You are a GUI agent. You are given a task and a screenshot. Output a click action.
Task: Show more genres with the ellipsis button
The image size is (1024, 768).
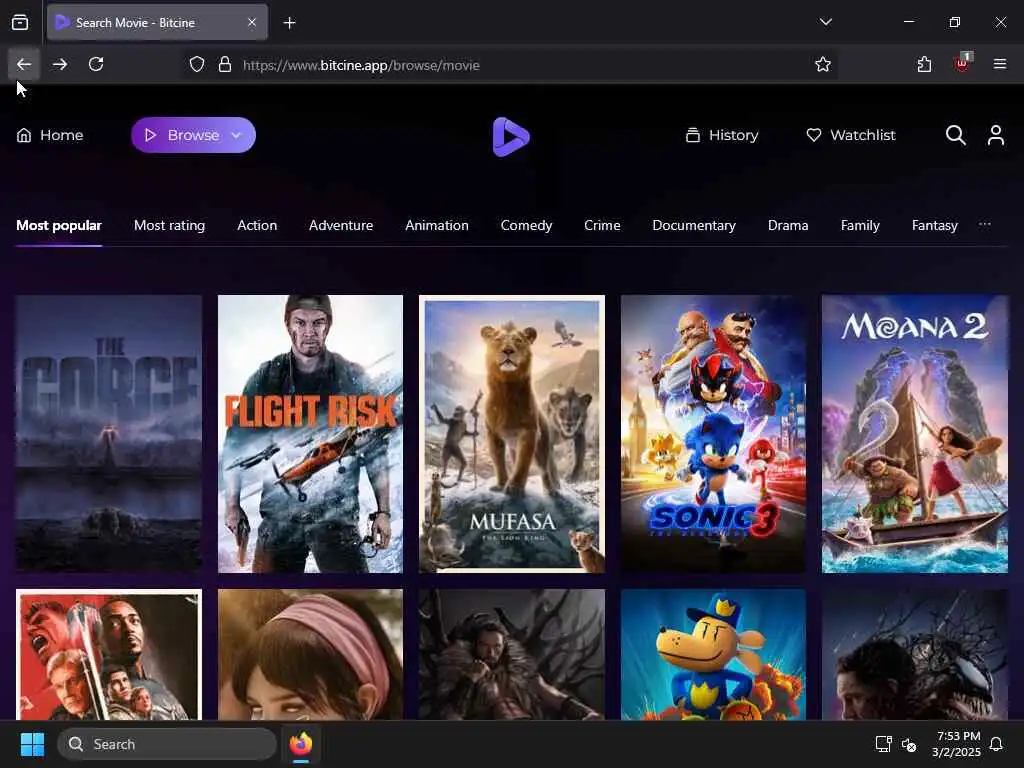[x=985, y=225]
